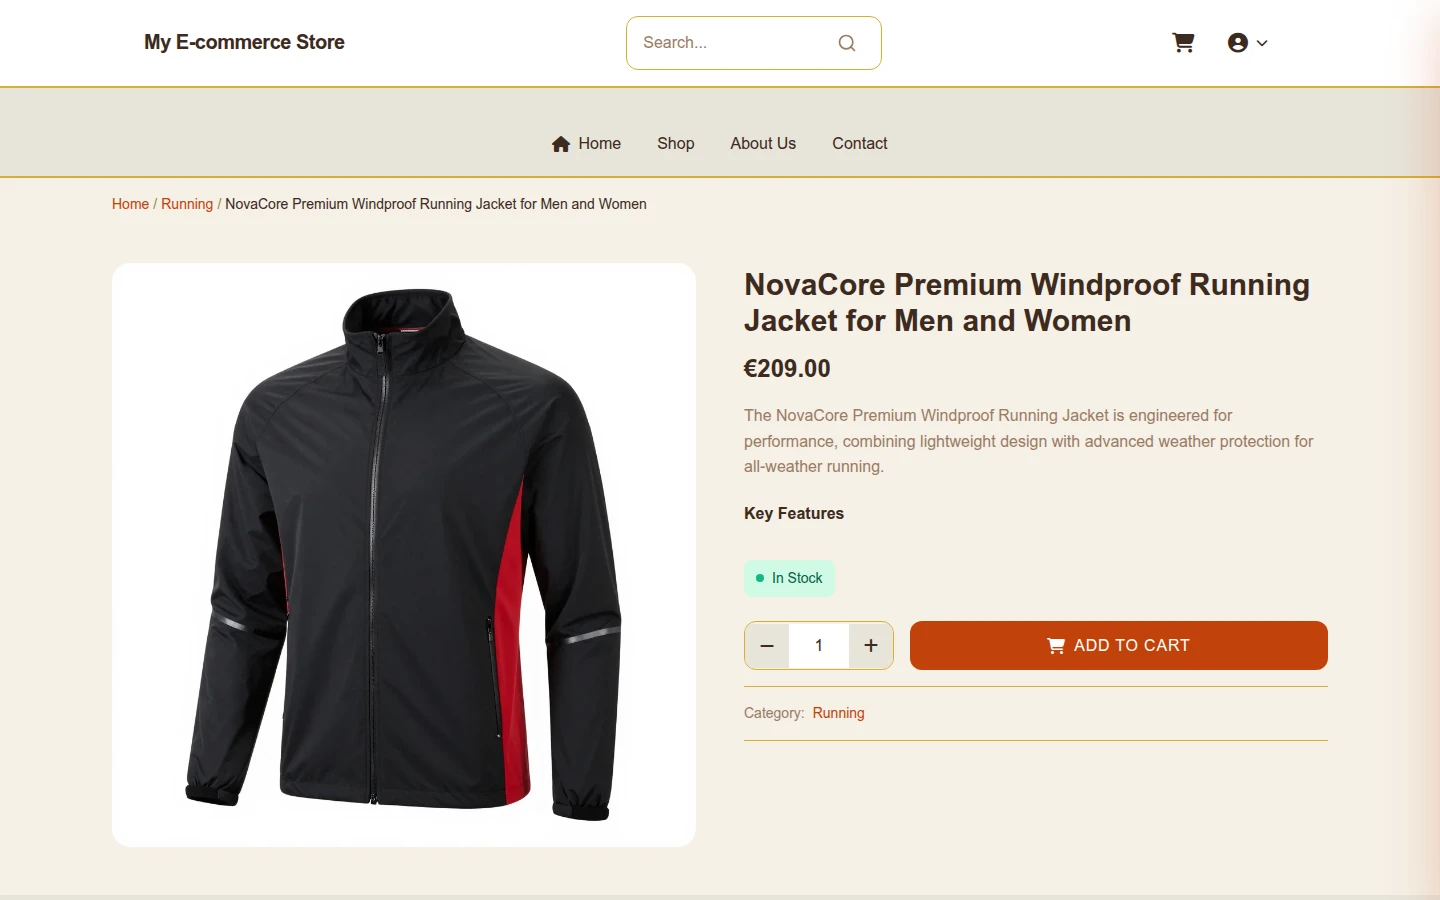
Task: Increase quantity with the plus button
Action: coord(871,645)
